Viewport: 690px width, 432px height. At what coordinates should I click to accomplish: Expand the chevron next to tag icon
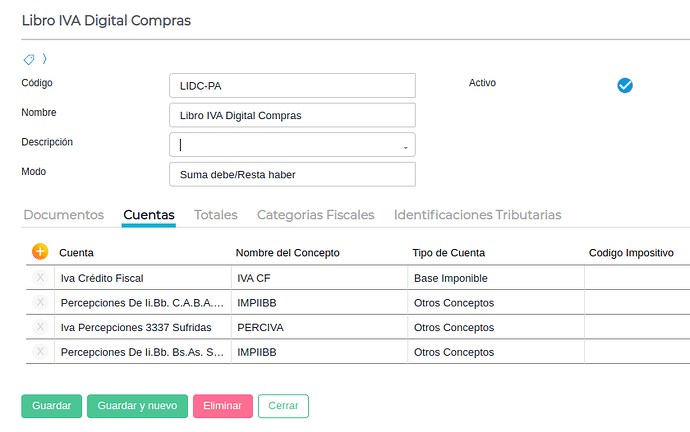point(44,59)
